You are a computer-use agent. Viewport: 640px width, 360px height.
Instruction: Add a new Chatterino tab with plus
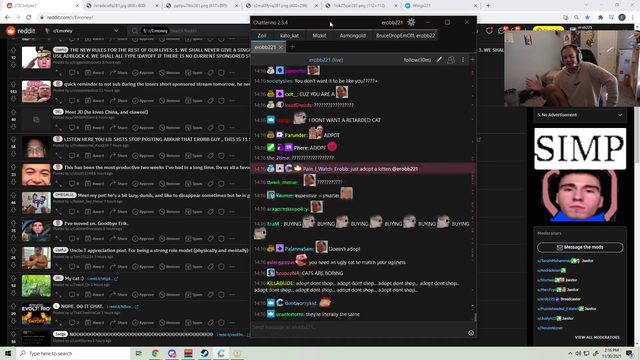point(292,47)
